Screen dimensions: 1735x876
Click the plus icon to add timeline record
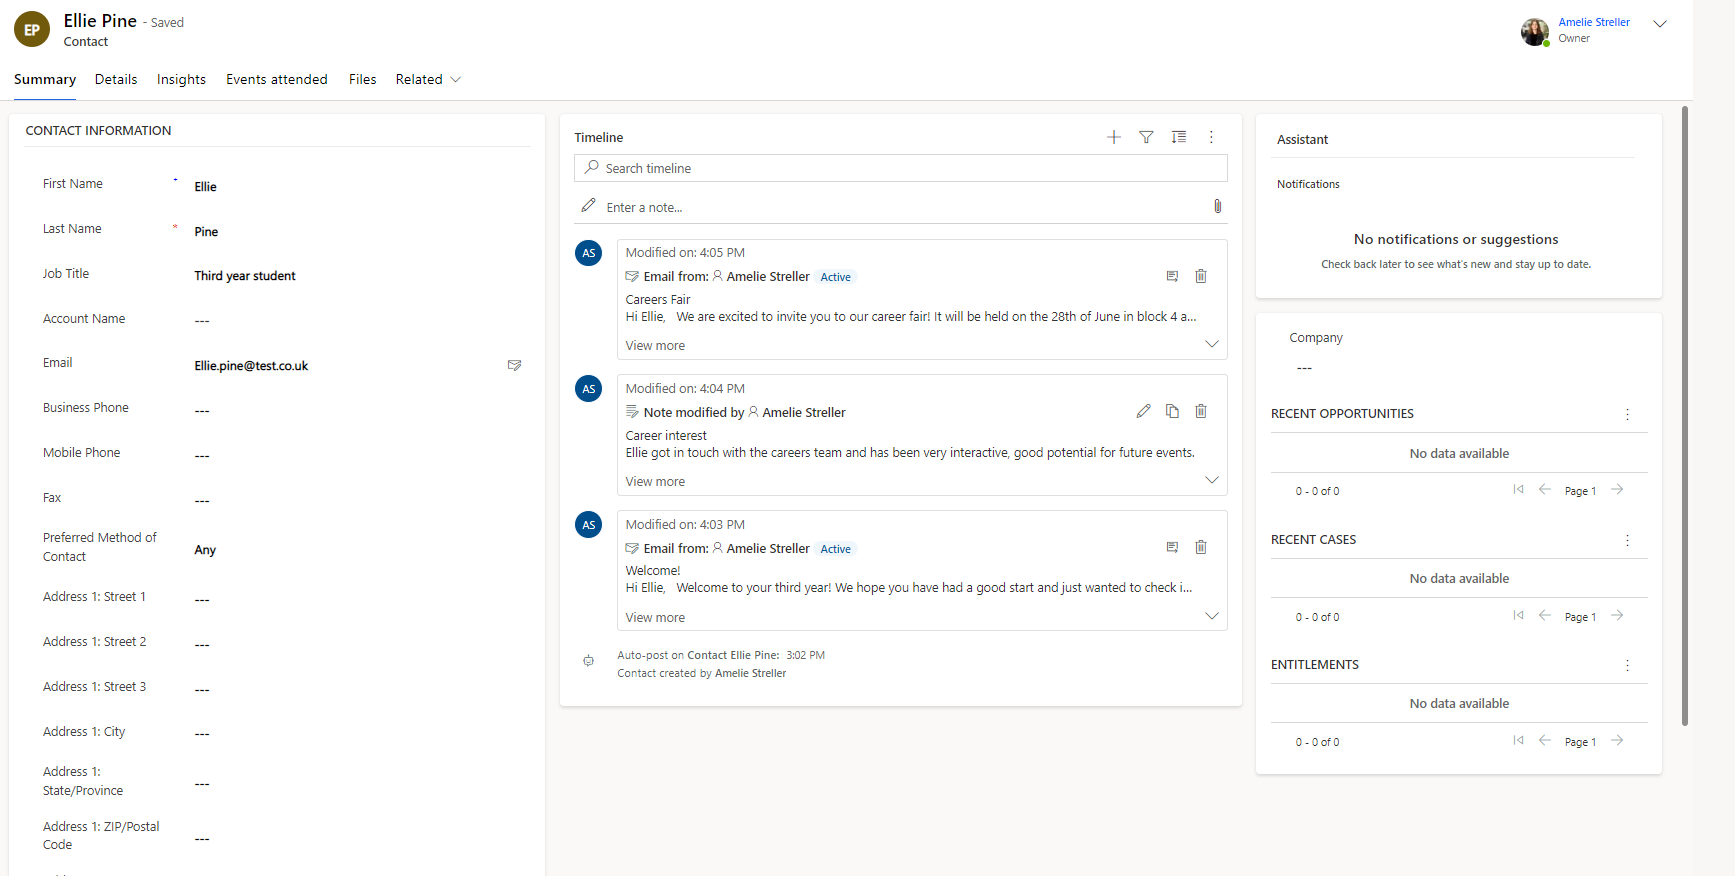1113,137
